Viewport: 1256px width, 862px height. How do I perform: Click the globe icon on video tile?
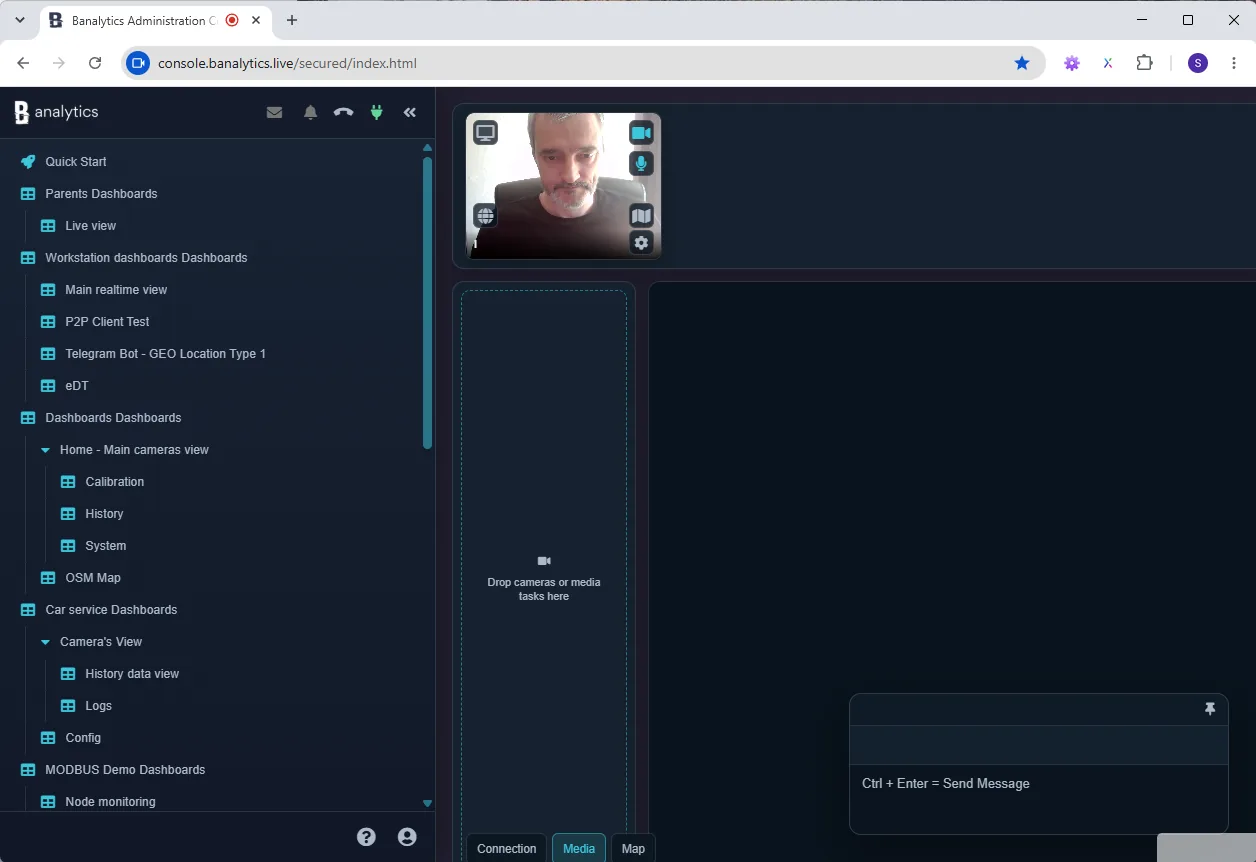pyautogui.click(x=485, y=215)
